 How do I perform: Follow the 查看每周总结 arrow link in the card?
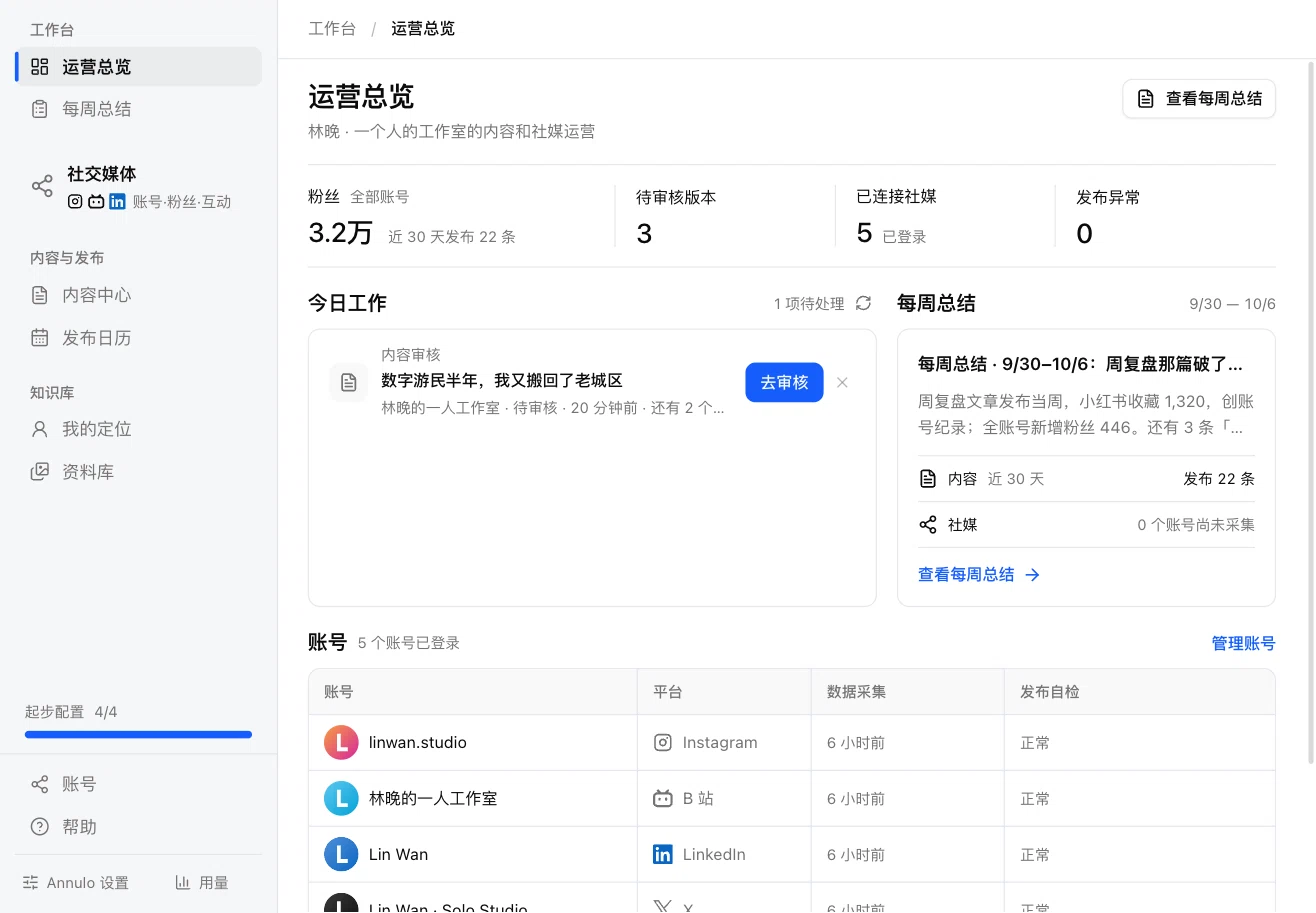pos(979,575)
